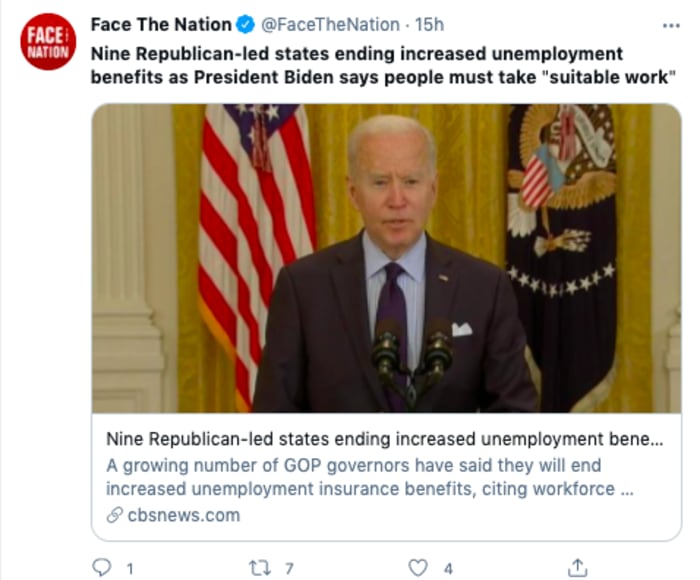Click the chain link icon beside cbsnews.com
This screenshot has height=580, width=700.
(x=114, y=515)
